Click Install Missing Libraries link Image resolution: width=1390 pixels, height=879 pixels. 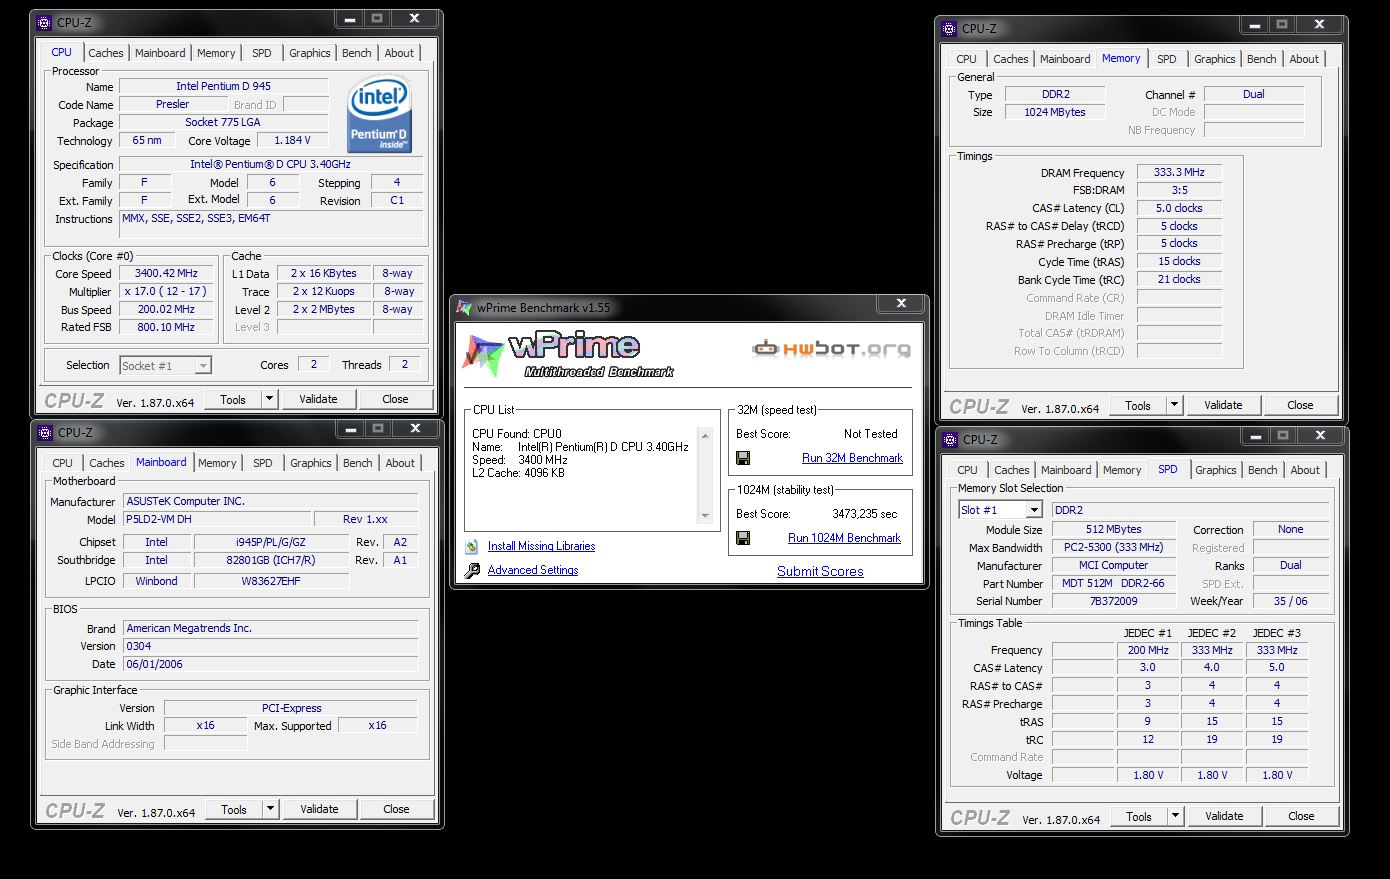[541, 546]
